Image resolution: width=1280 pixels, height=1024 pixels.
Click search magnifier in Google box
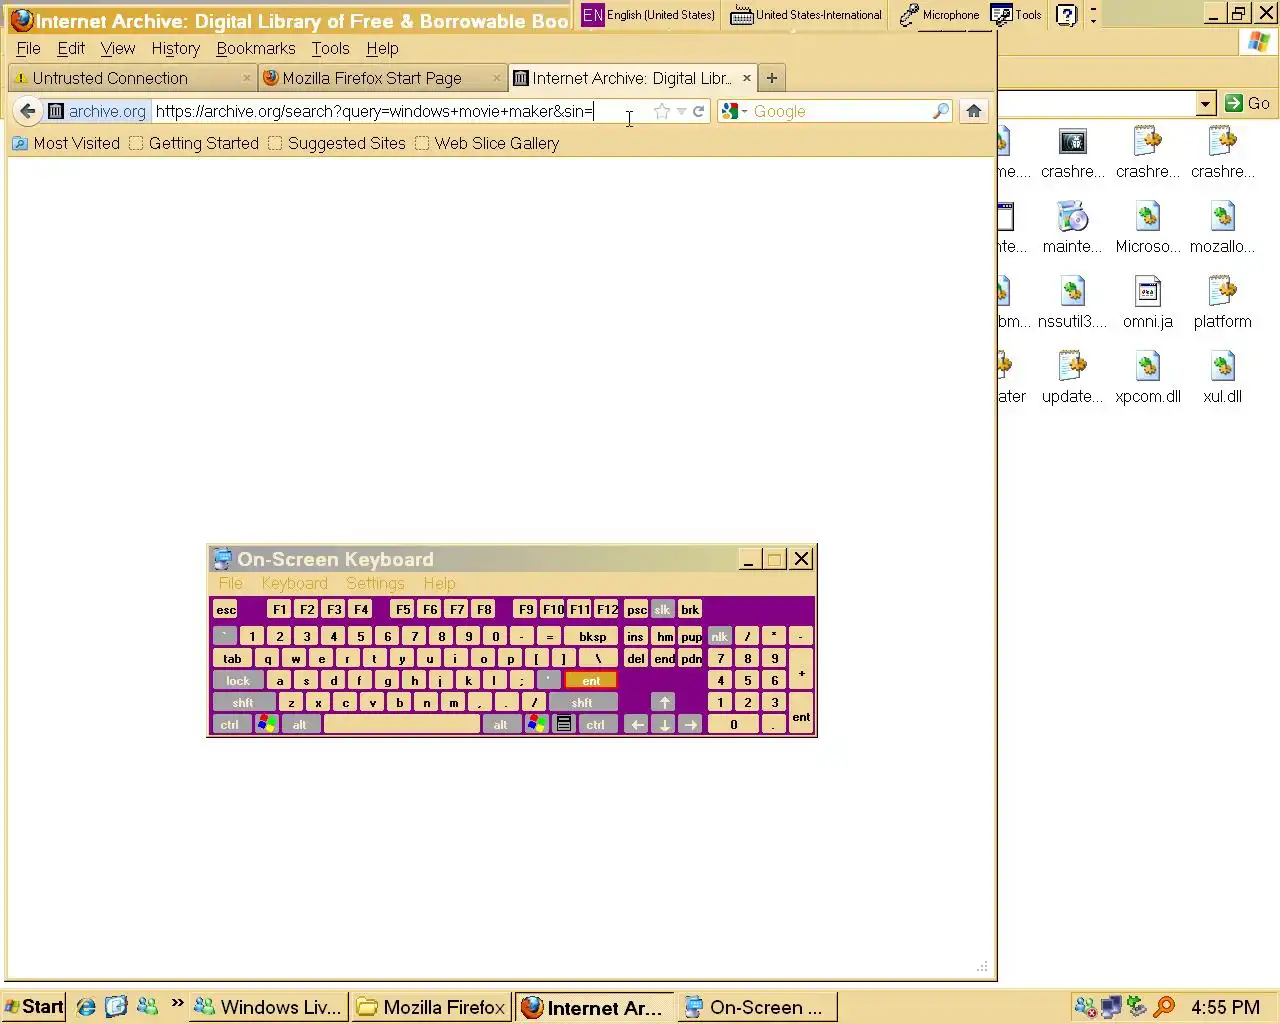[x=940, y=111]
